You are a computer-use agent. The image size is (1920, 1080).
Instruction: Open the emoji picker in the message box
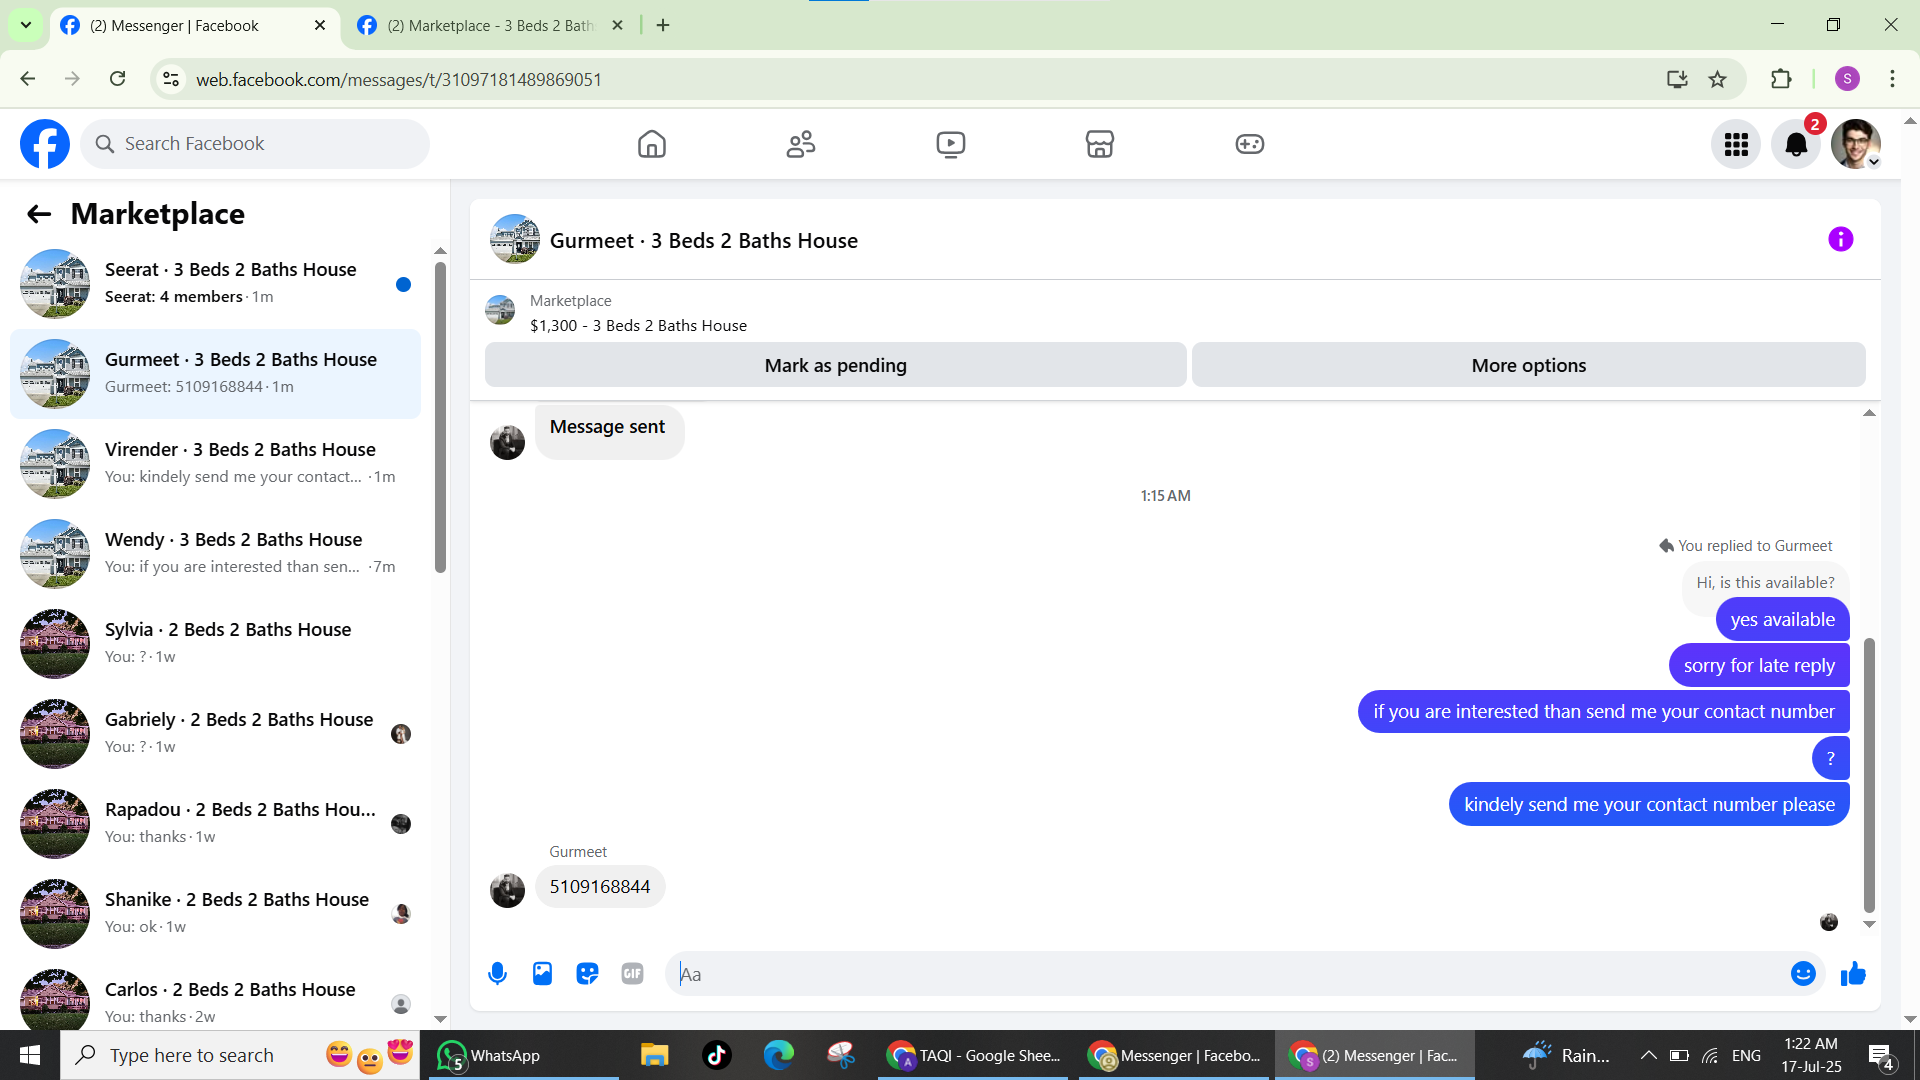(x=1803, y=974)
